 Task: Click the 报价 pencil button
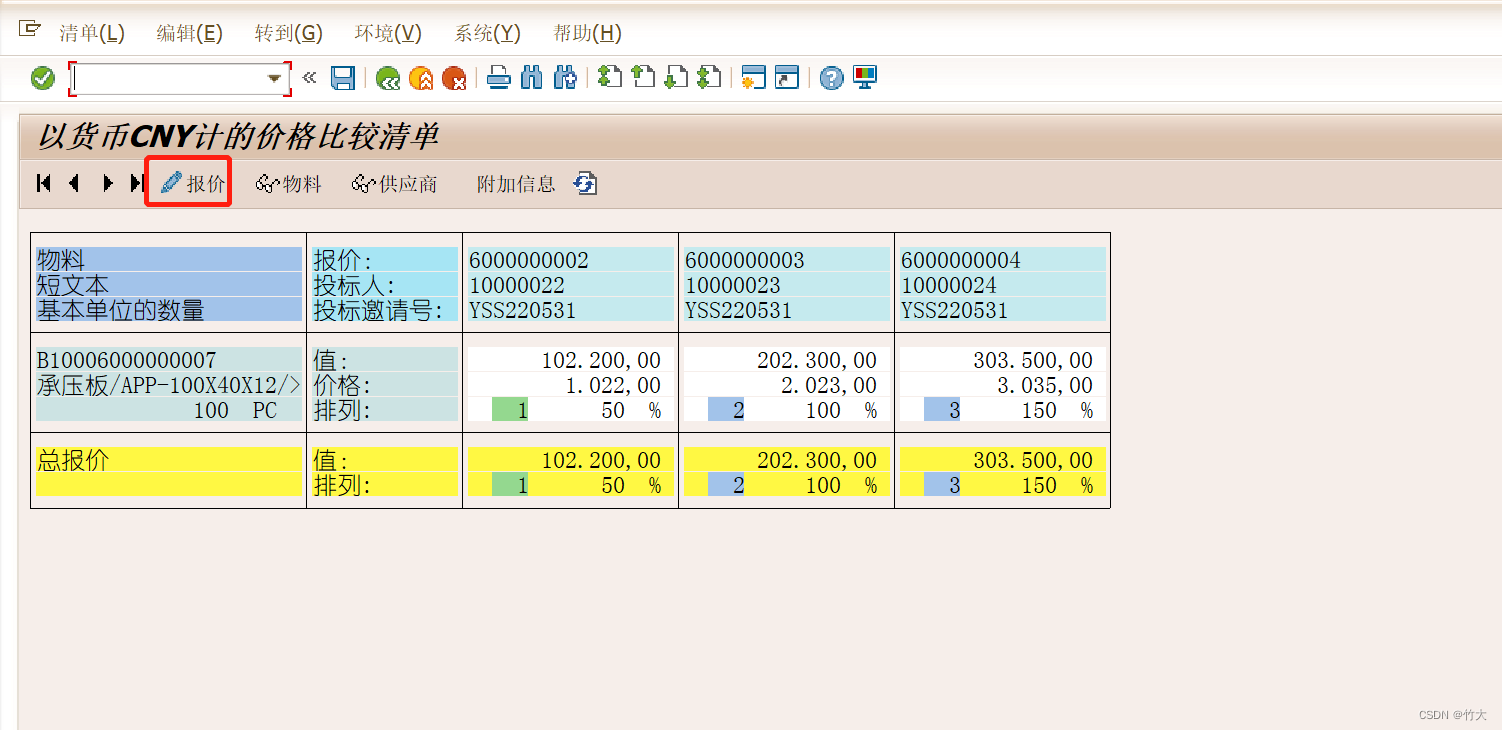click(x=192, y=183)
